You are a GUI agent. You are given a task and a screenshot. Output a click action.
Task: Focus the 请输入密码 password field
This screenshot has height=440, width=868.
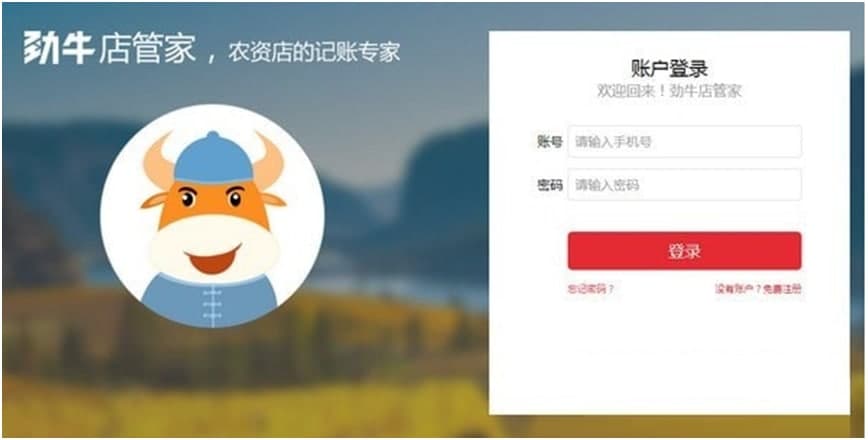685,185
